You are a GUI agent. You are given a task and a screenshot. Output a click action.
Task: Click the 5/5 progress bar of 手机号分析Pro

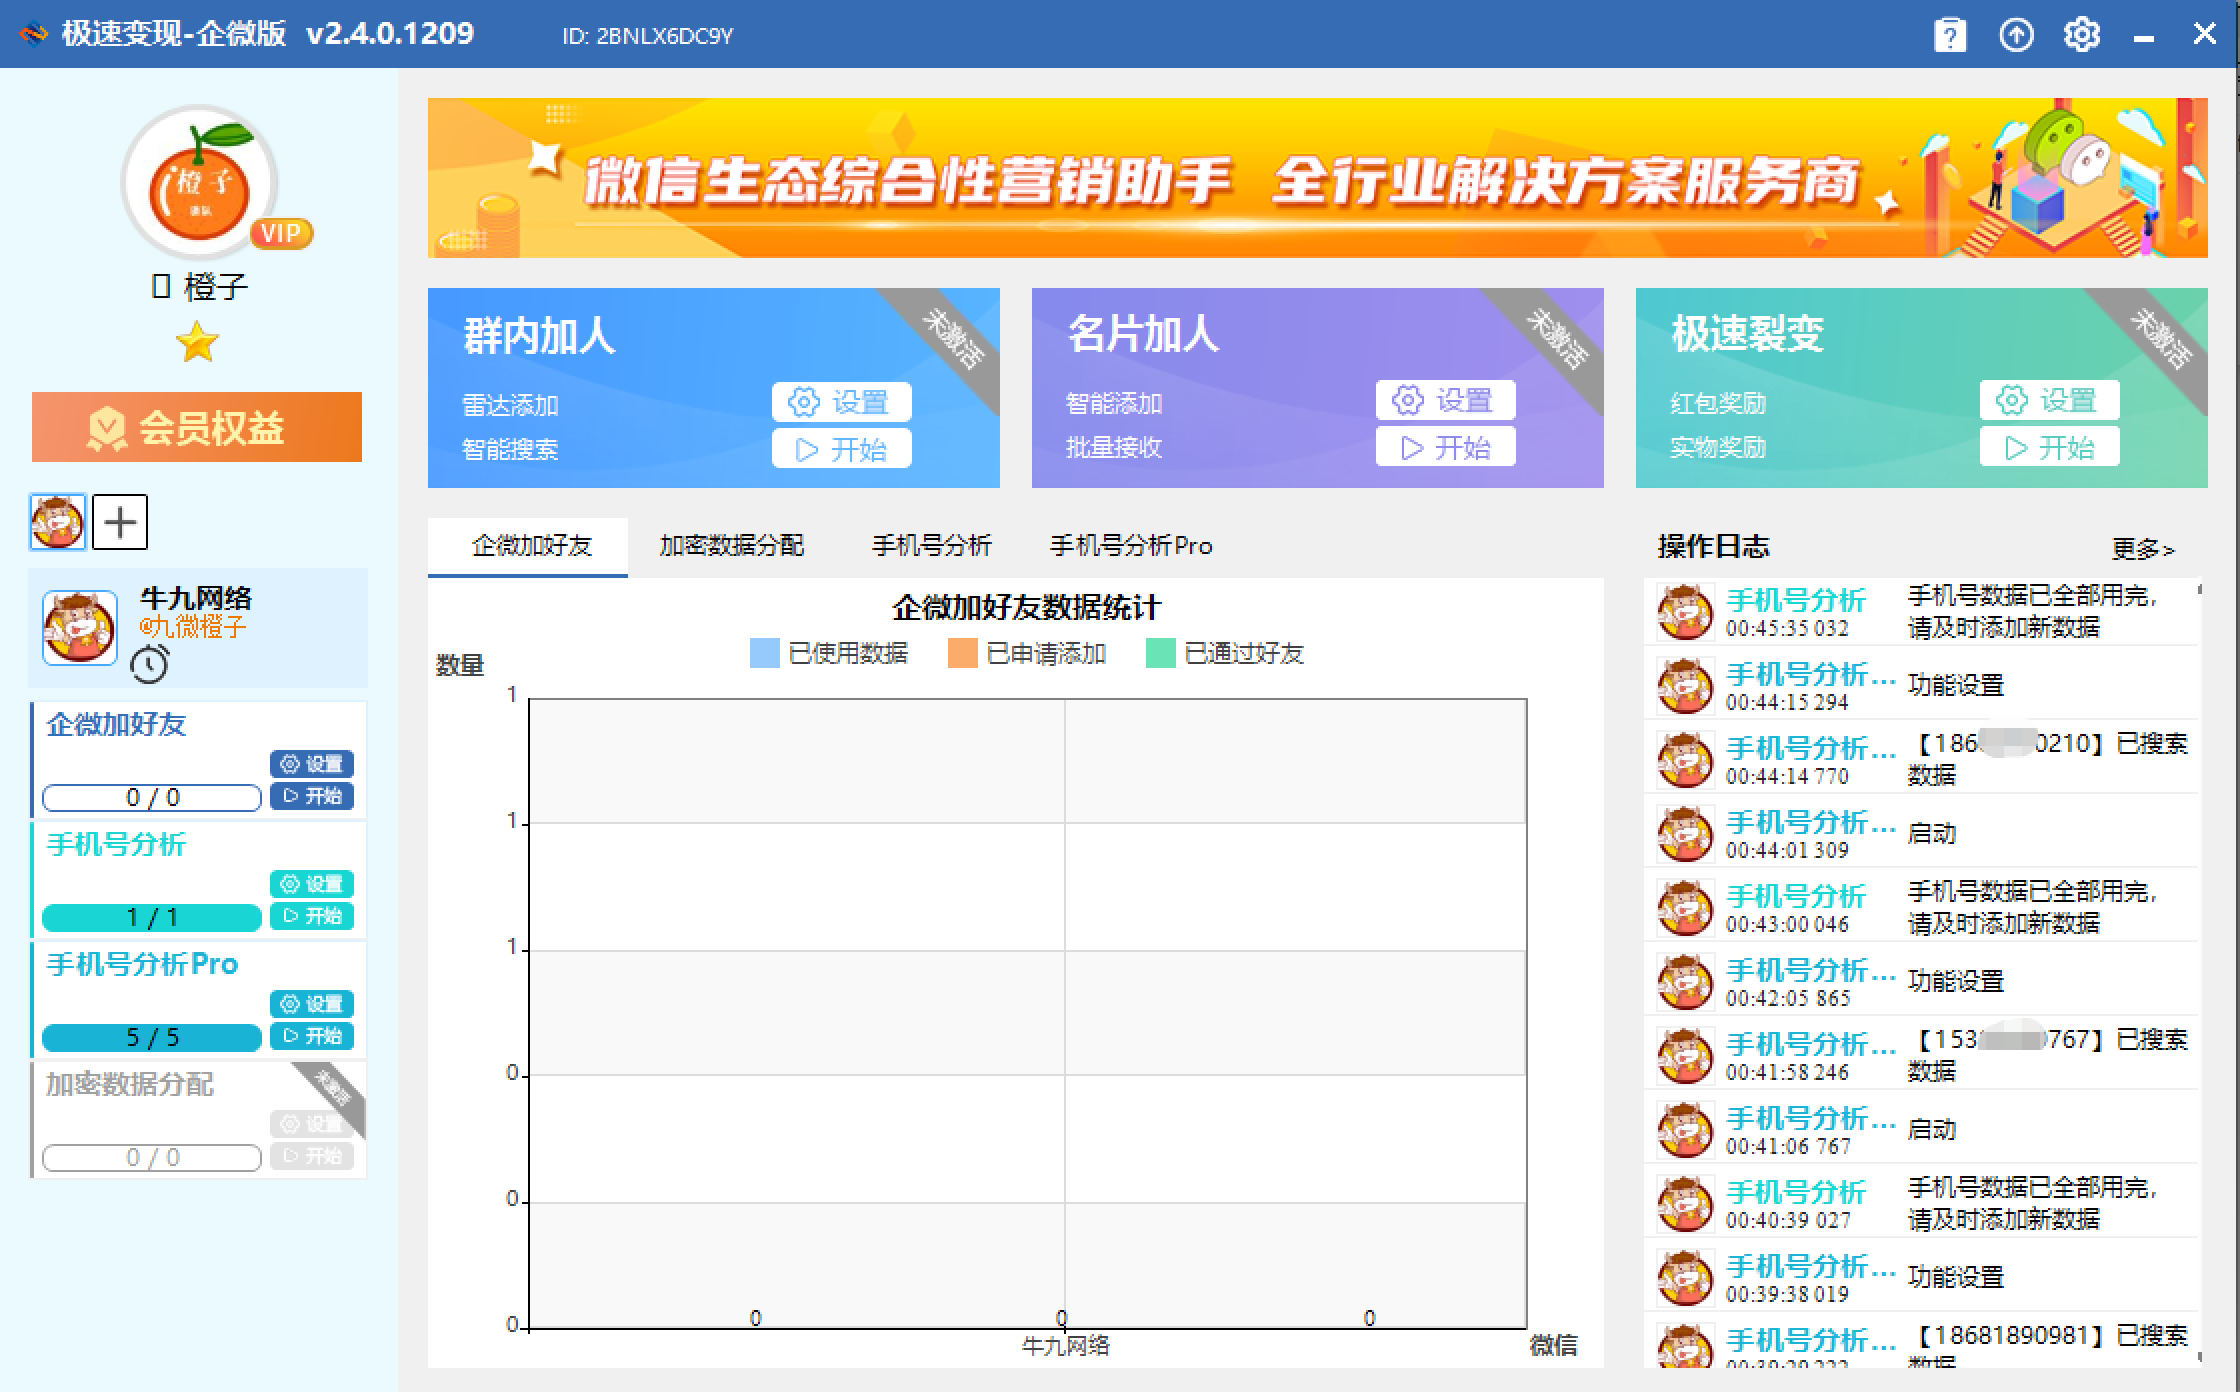click(150, 1038)
